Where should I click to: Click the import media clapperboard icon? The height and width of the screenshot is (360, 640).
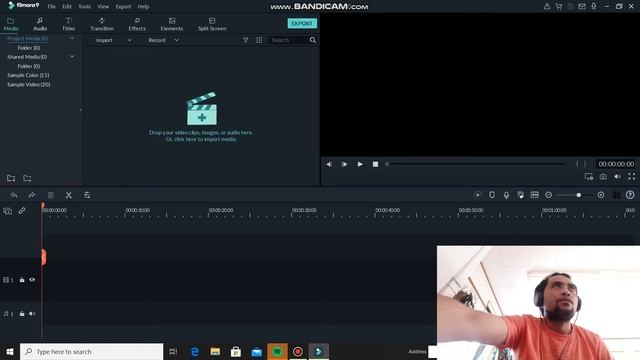202,108
